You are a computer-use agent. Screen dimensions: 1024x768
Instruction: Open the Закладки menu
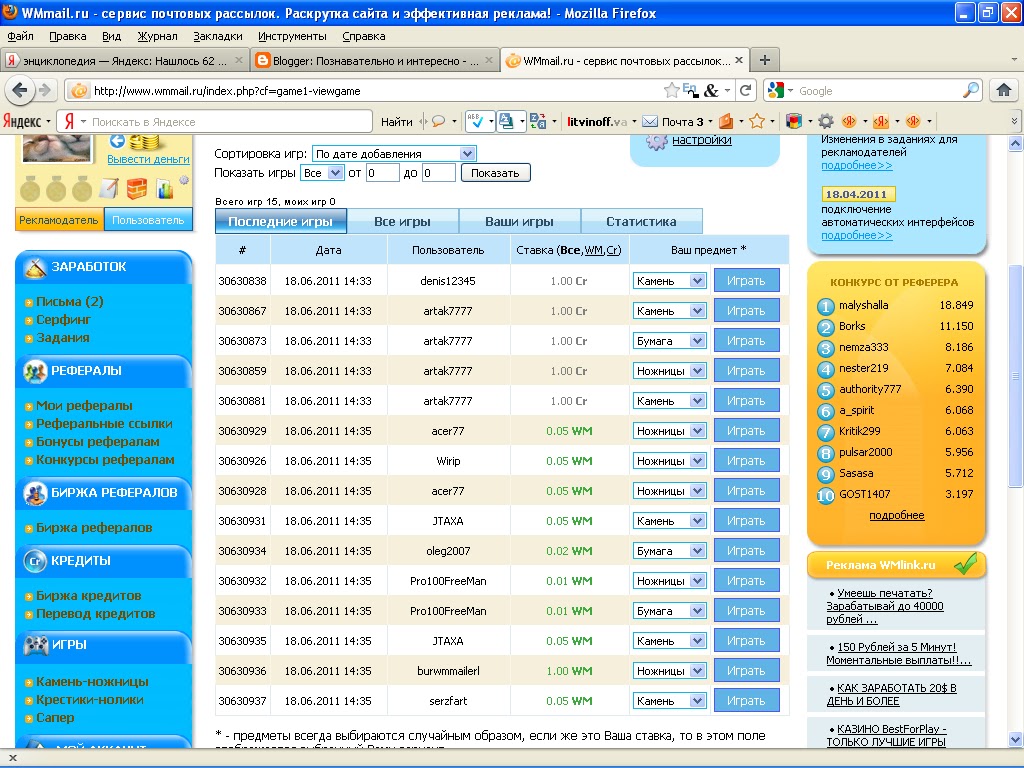(x=217, y=36)
